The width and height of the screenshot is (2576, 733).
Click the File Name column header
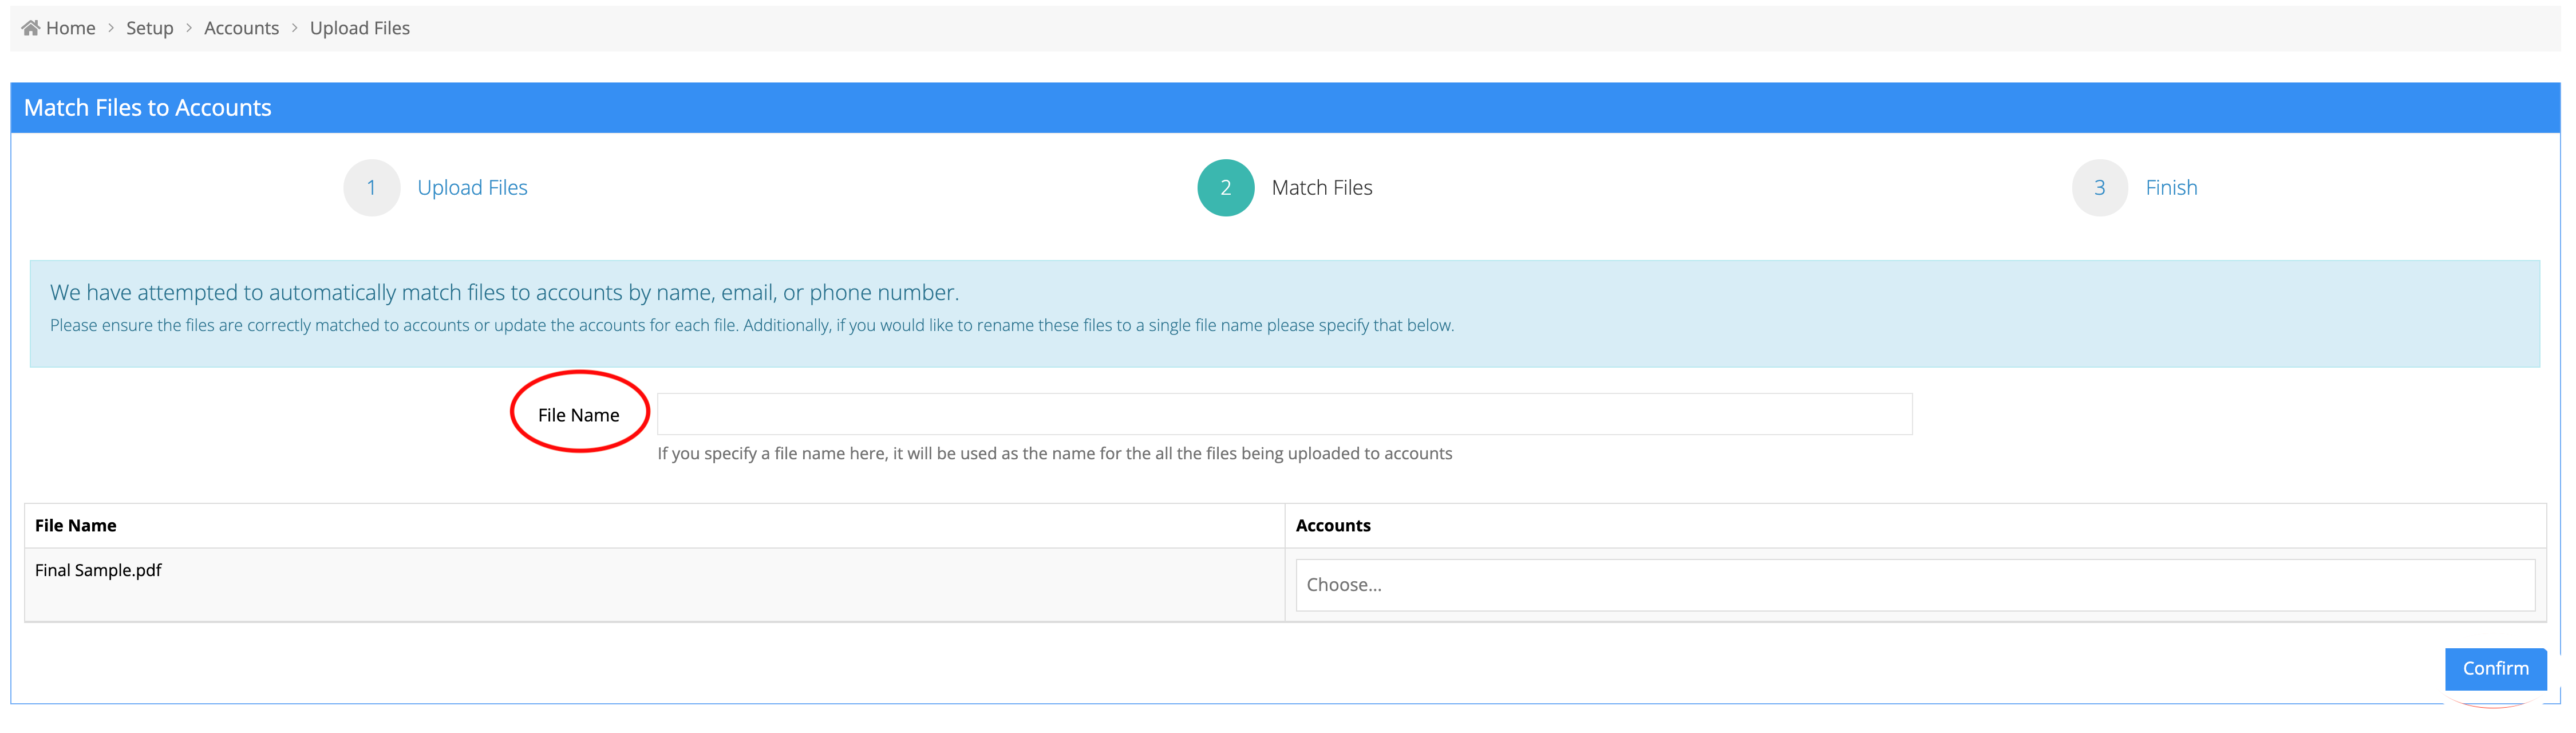(76, 526)
